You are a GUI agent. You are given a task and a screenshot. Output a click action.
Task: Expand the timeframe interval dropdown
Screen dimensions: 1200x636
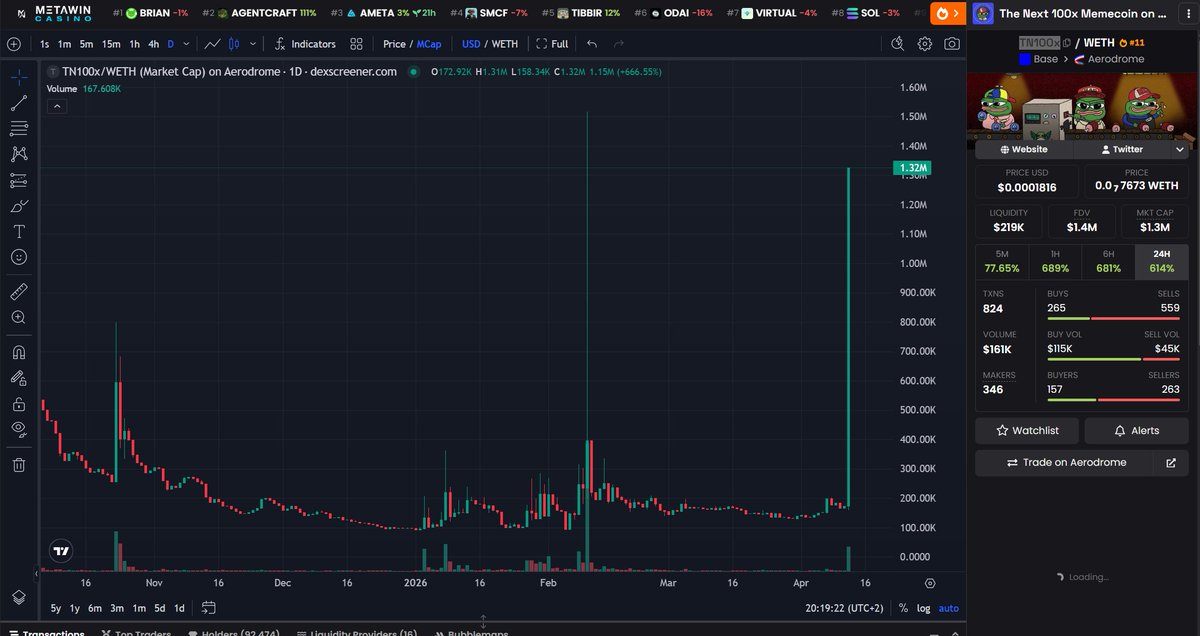pos(185,44)
